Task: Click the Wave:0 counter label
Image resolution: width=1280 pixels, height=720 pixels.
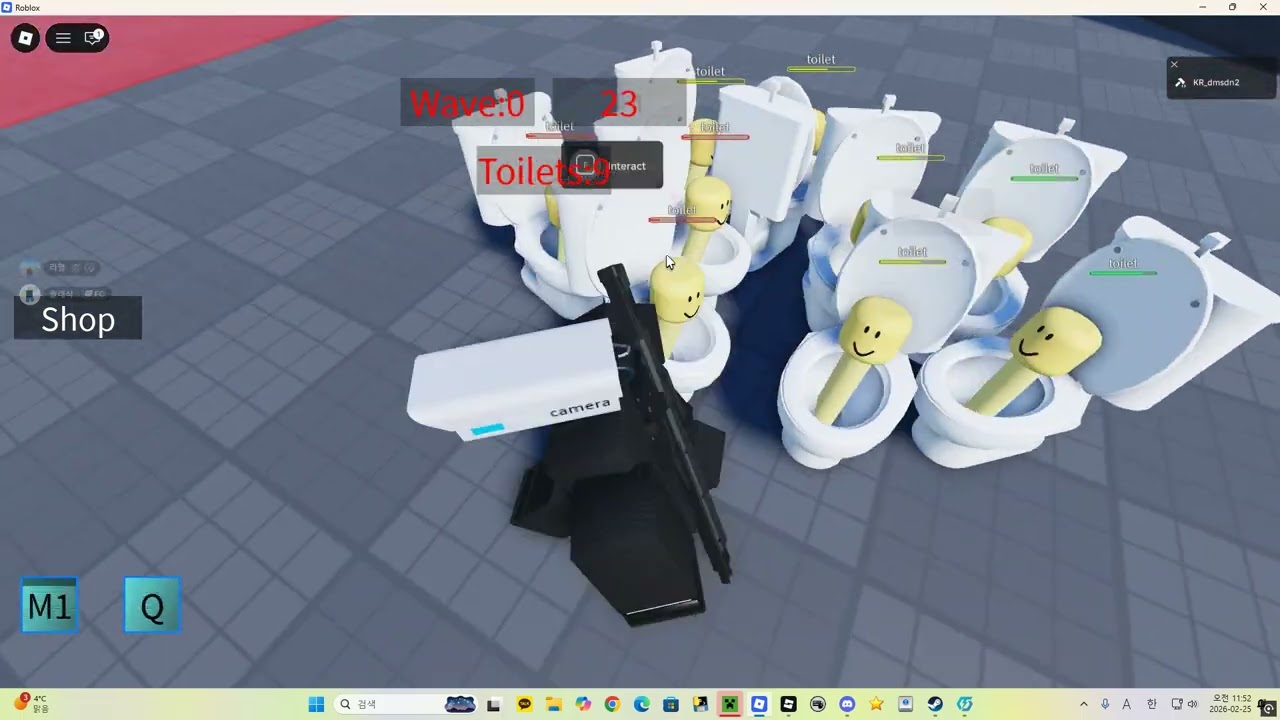Action: [467, 103]
